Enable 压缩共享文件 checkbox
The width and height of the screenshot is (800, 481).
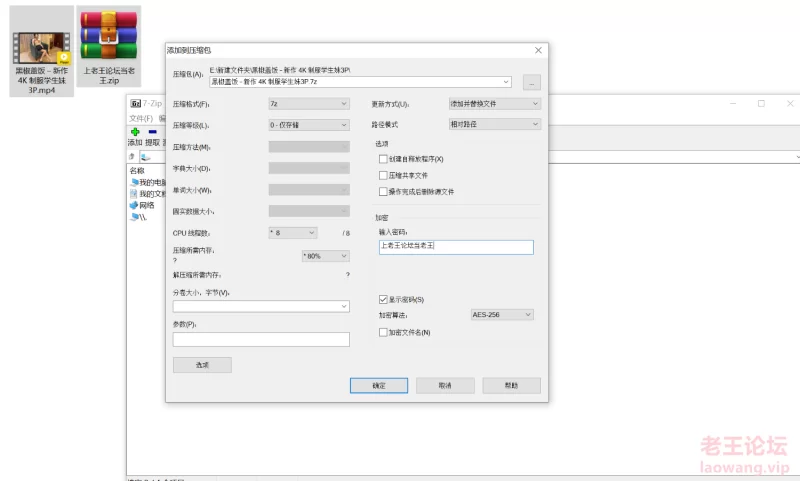(383, 175)
